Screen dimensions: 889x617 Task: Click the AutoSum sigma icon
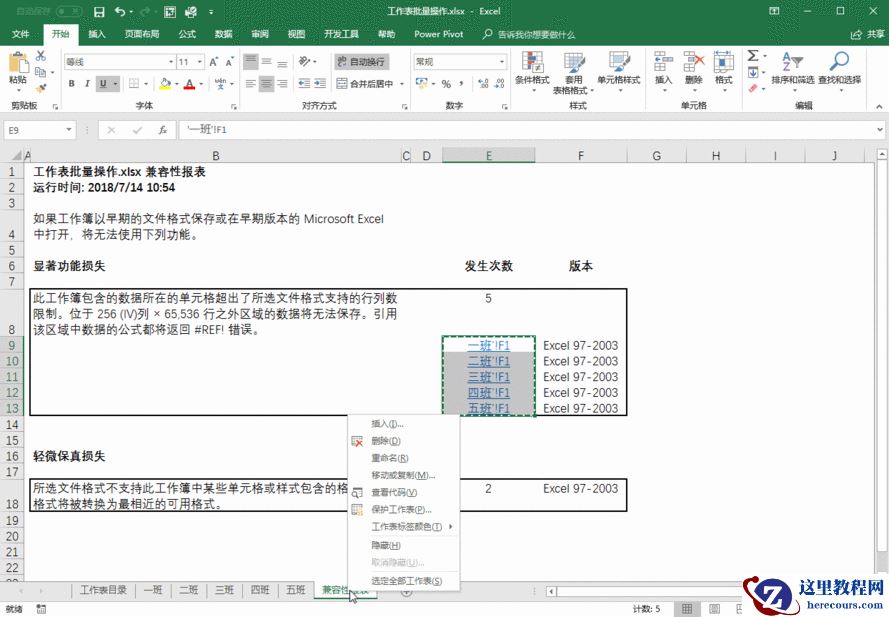(x=752, y=56)
